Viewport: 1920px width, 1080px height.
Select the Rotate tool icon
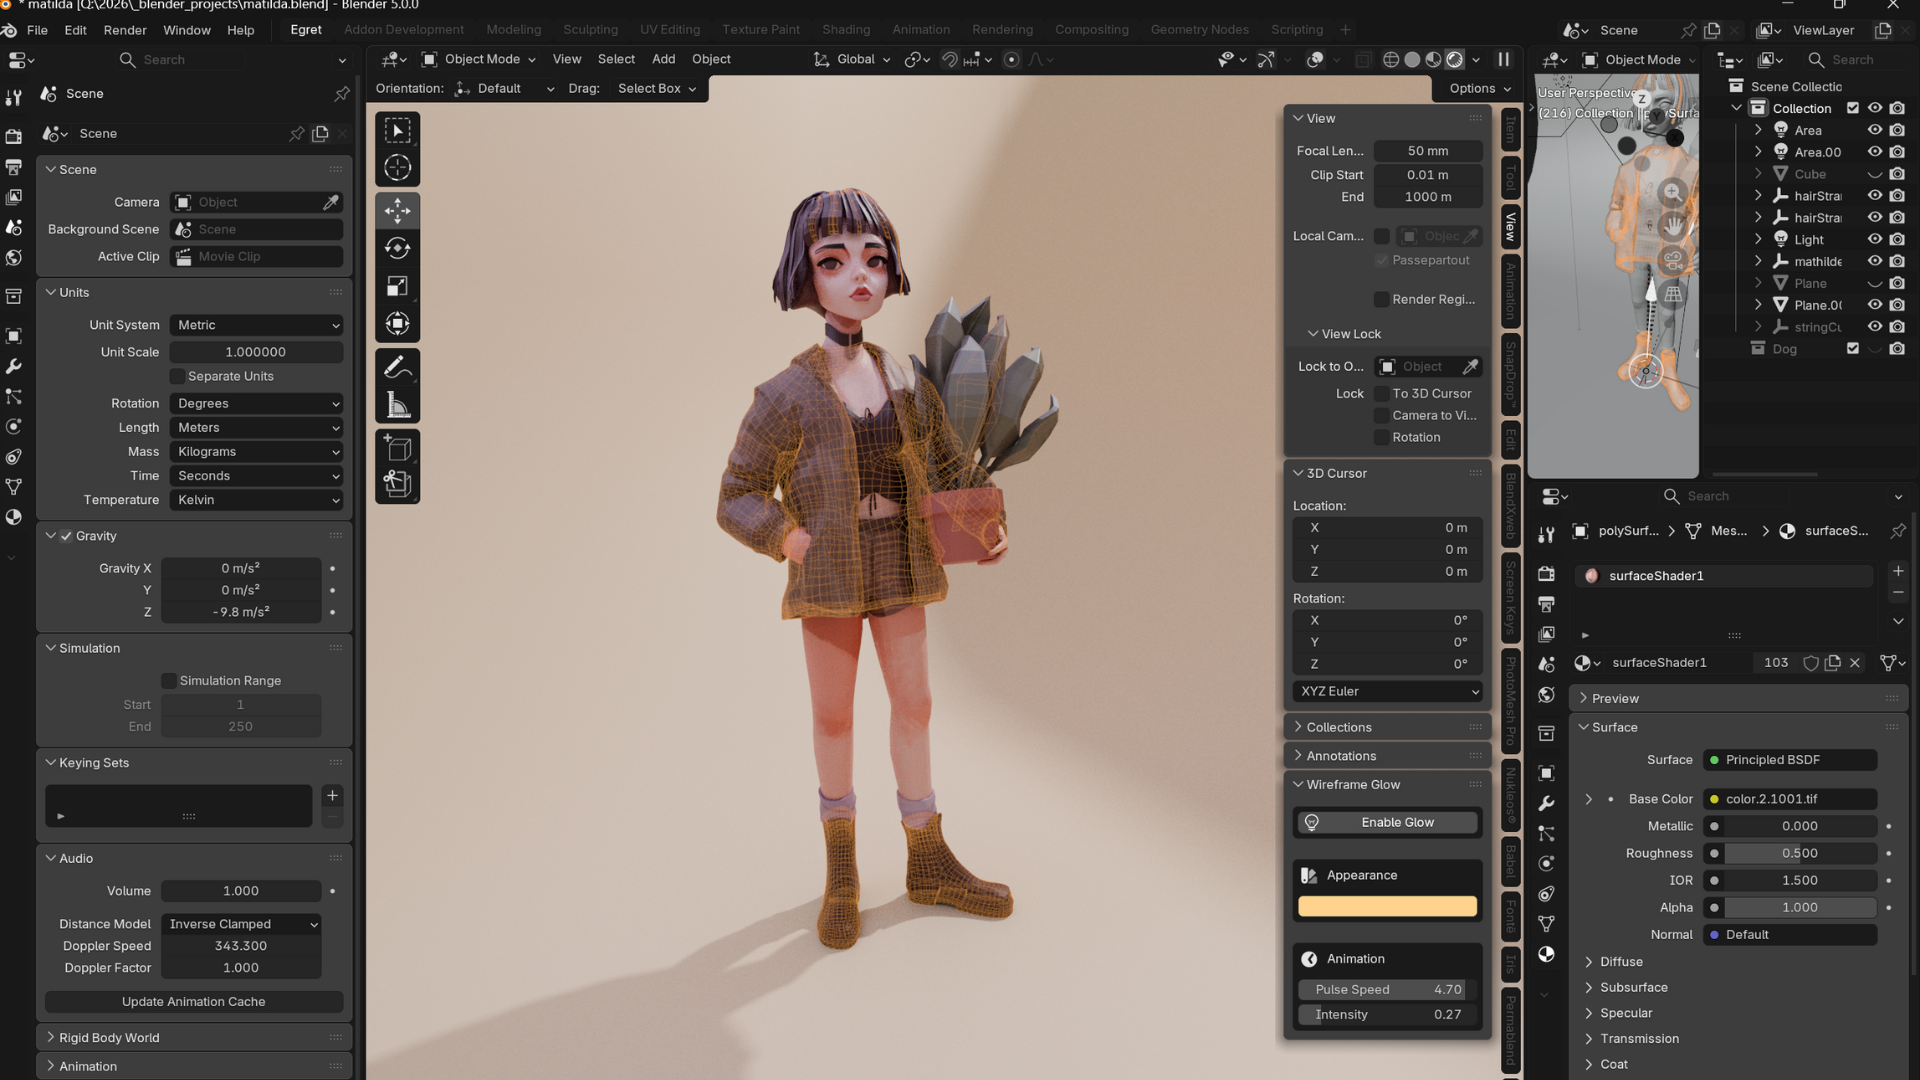397,248
